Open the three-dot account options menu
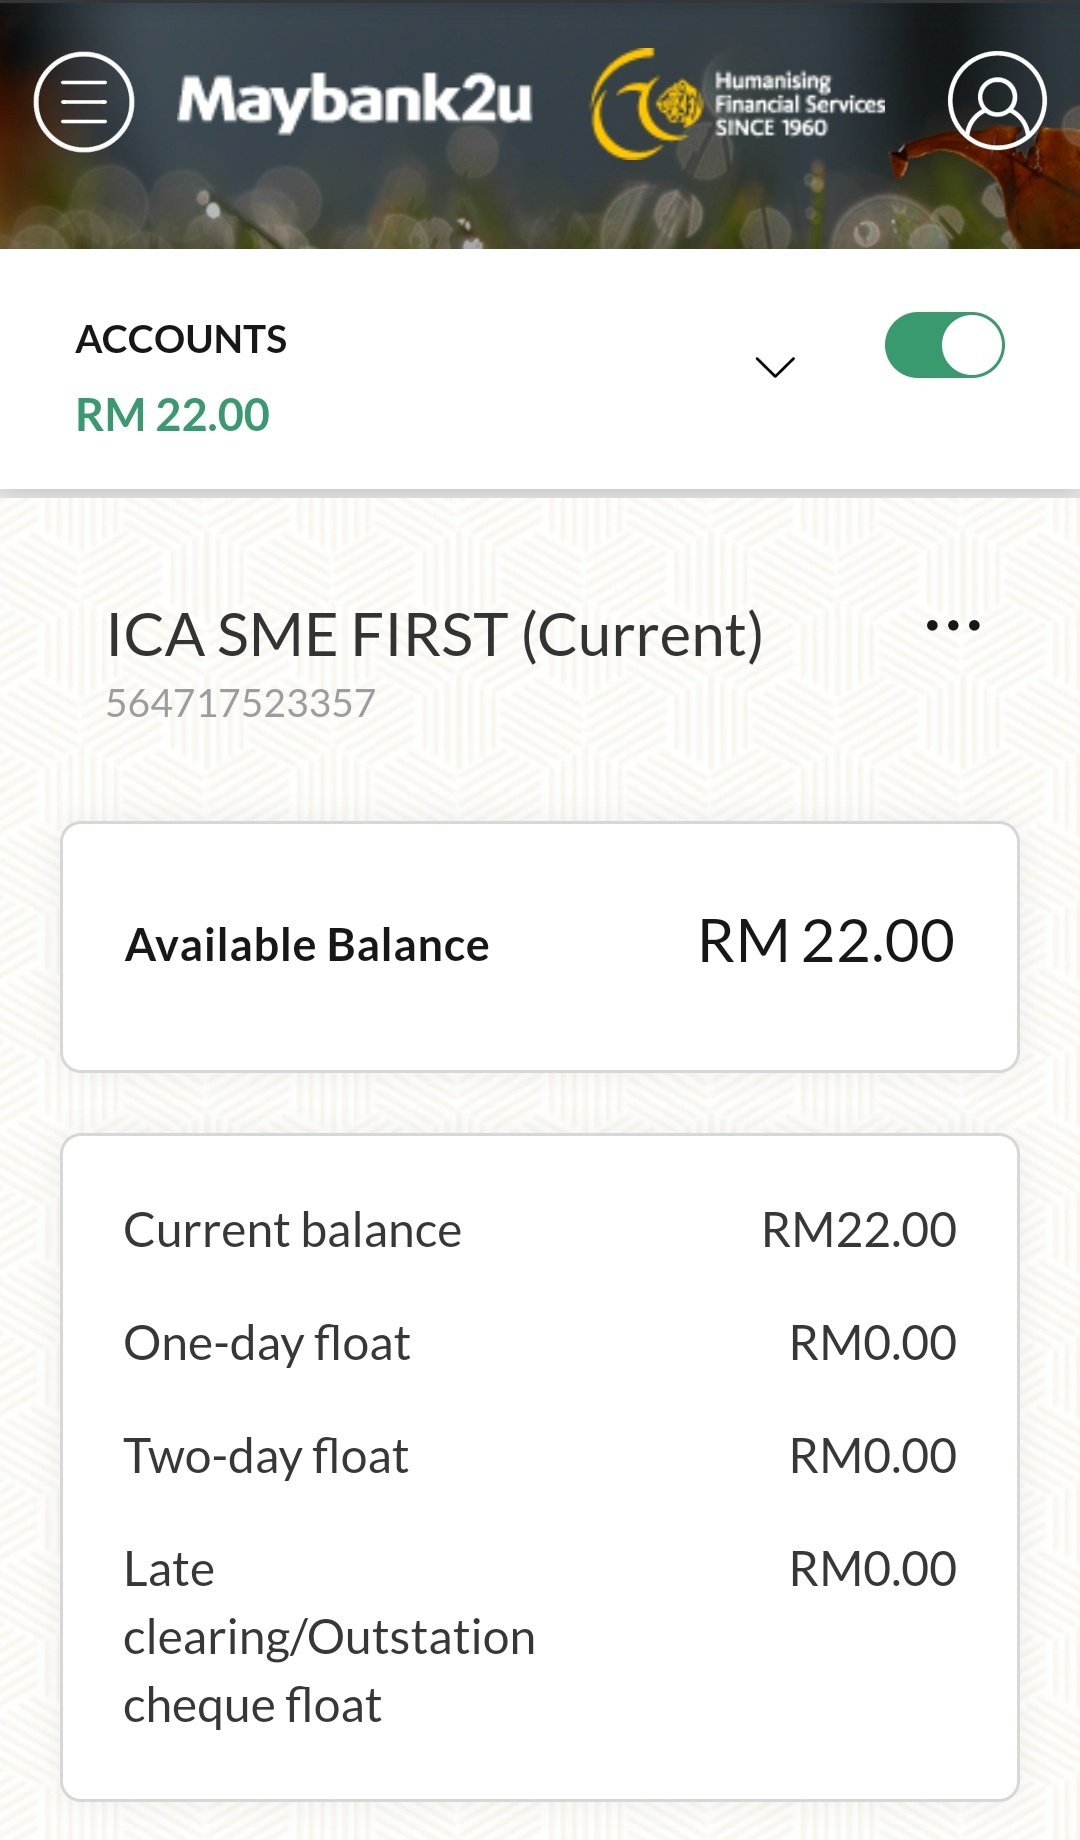This screenshot has width=1080, height=1840. pos(953,627)
